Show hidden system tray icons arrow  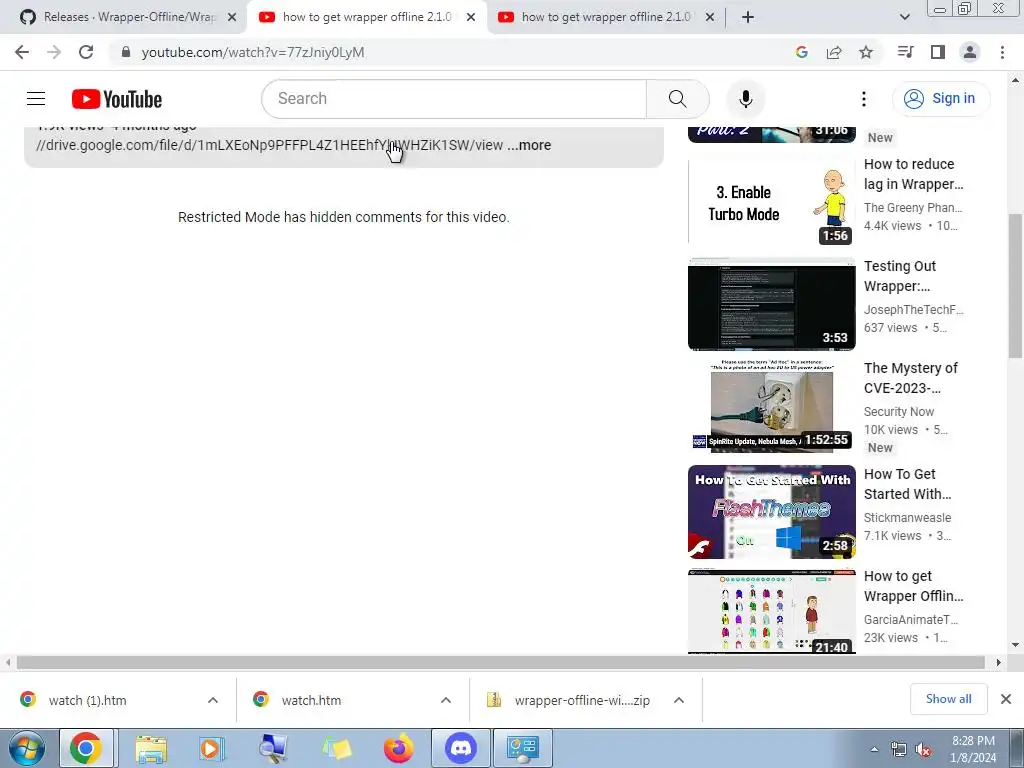click(x=874, y=750)
